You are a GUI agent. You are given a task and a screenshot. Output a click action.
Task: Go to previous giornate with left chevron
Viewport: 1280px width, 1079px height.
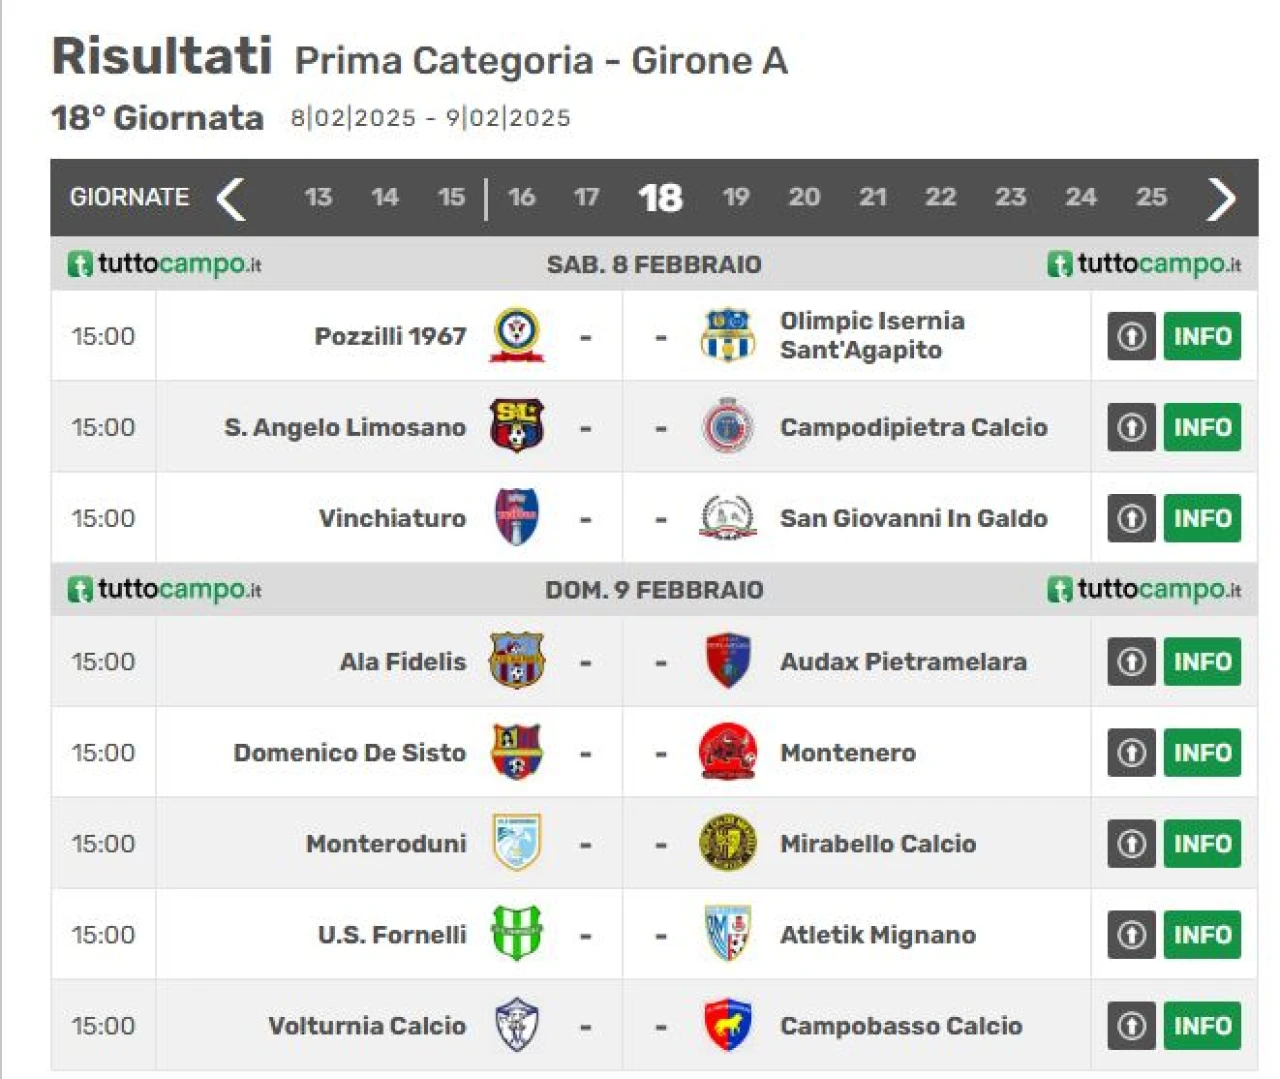231,198
